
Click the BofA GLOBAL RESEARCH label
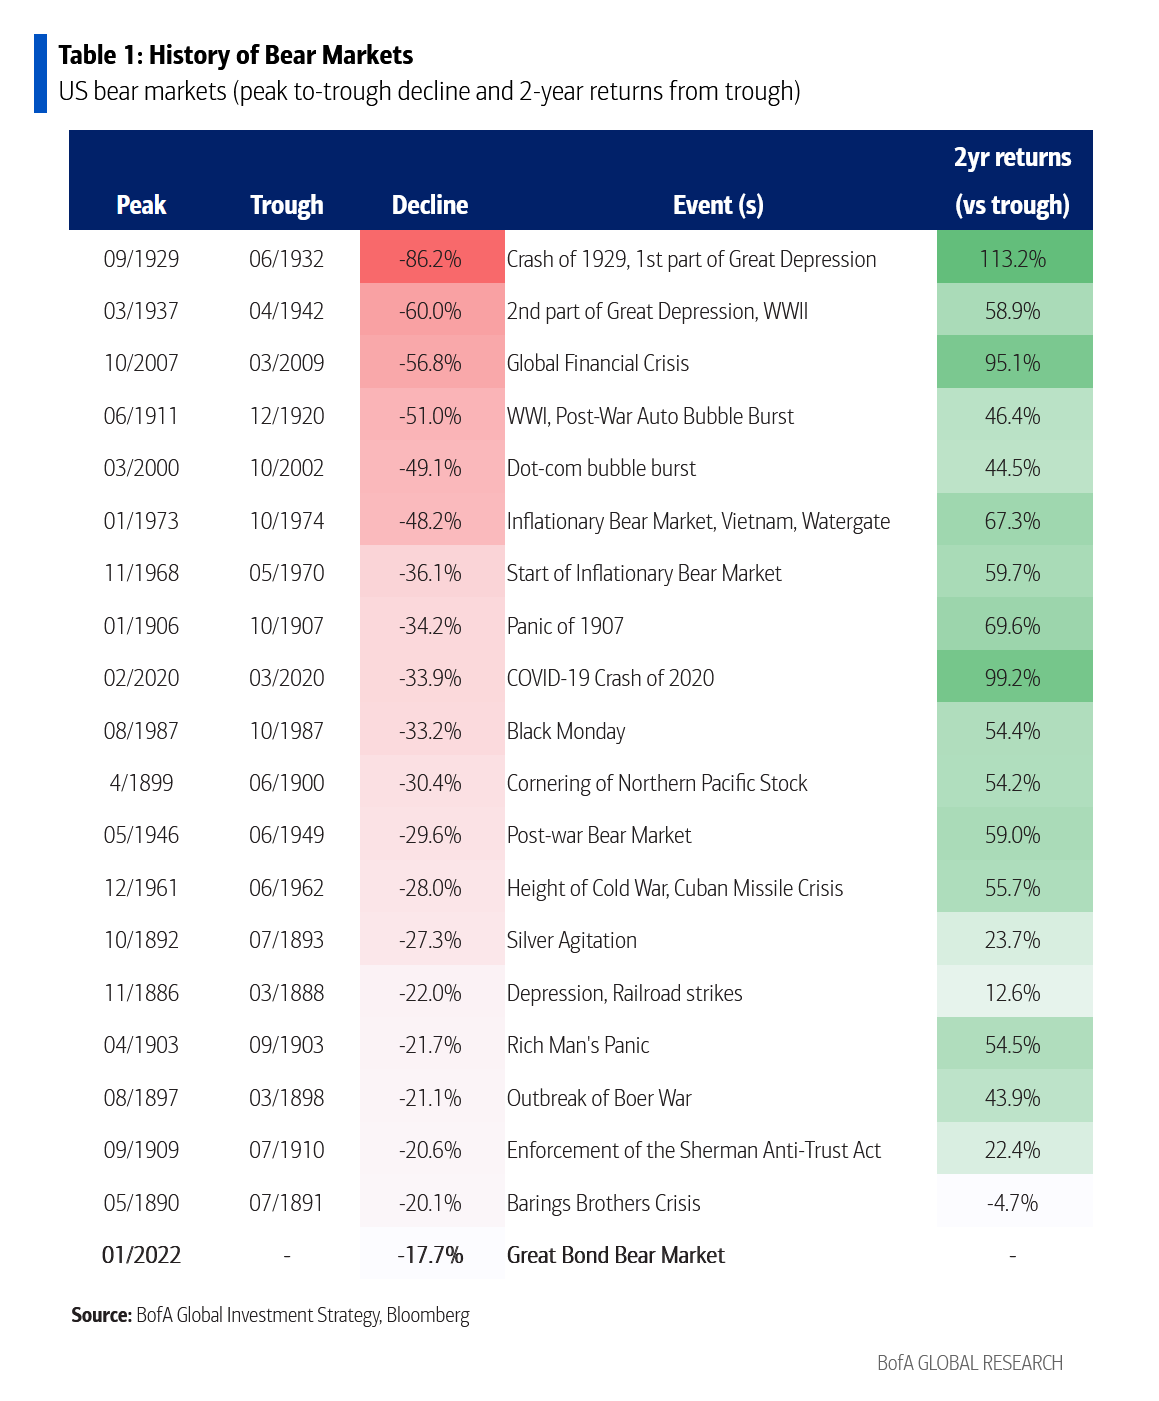[970, 1363]
